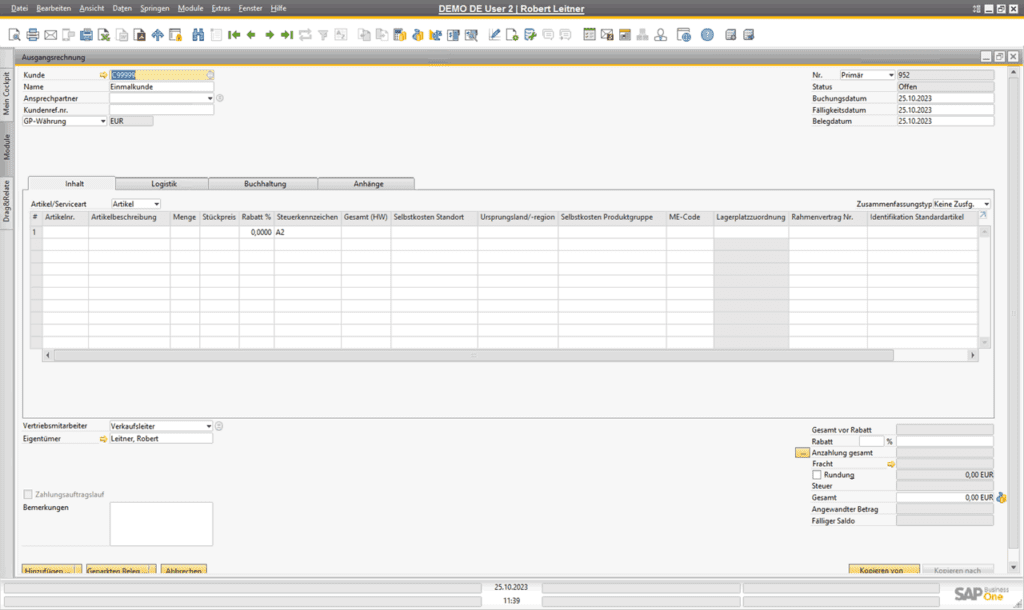Image resolution: width=1024 pixels, height=610 pixels.
Task: Open the Drag&Relate side tab
Action: point(7,201)
